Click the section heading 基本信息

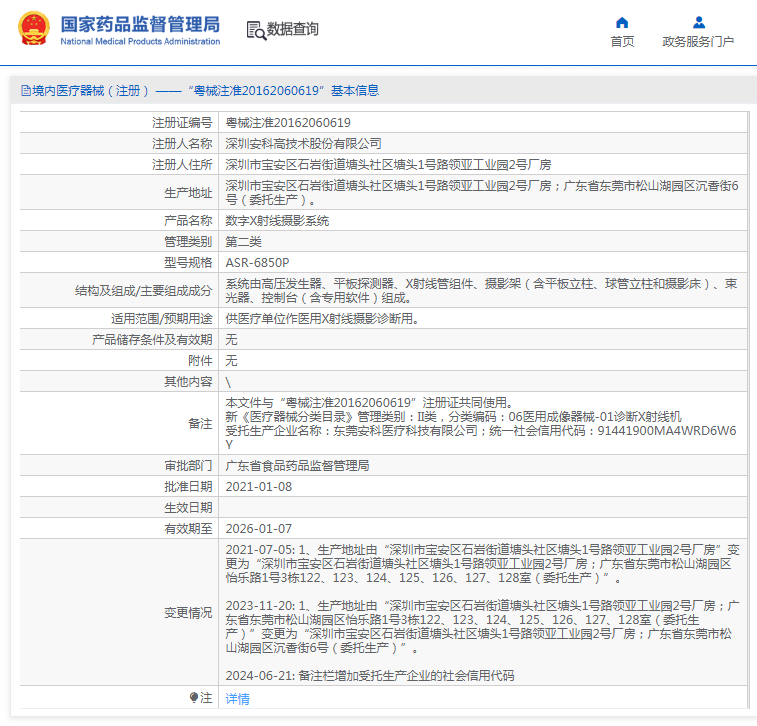[x=355, y=91]
